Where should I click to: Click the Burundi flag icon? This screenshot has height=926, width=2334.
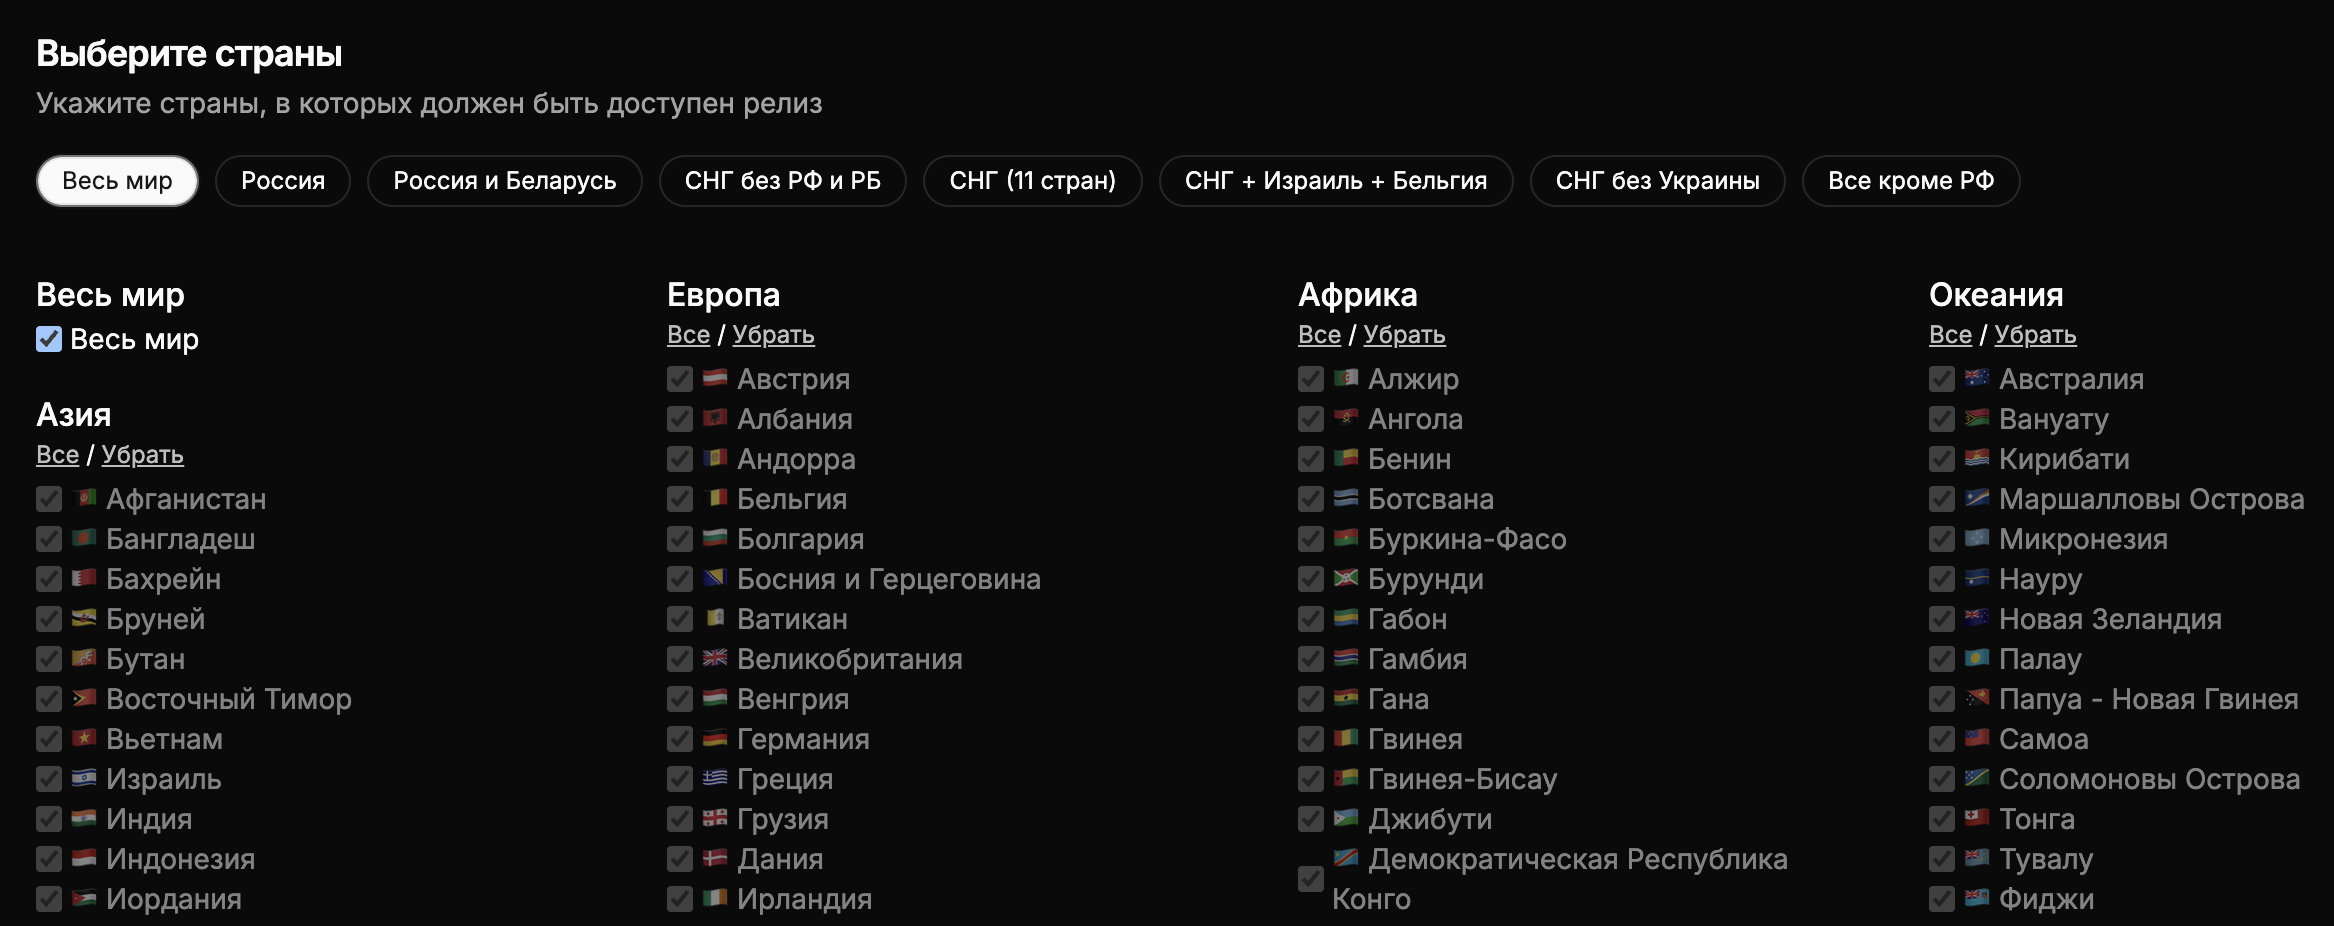pyautogui.click(x=1345, y=578)
